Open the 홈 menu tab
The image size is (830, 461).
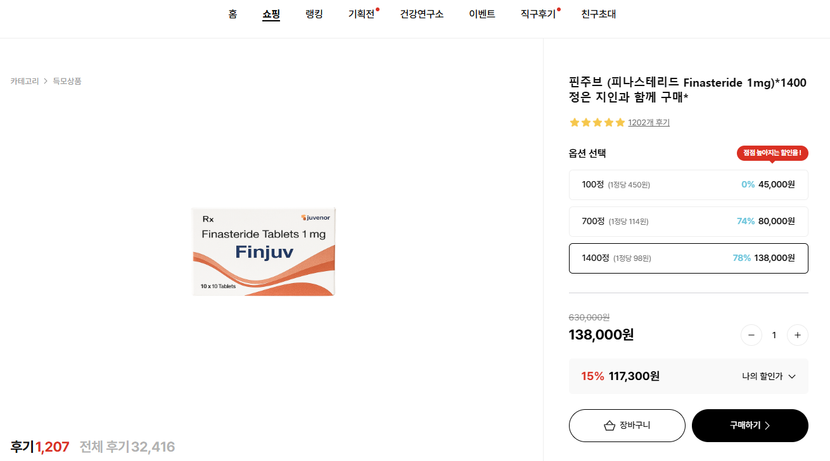coord(233,15)
